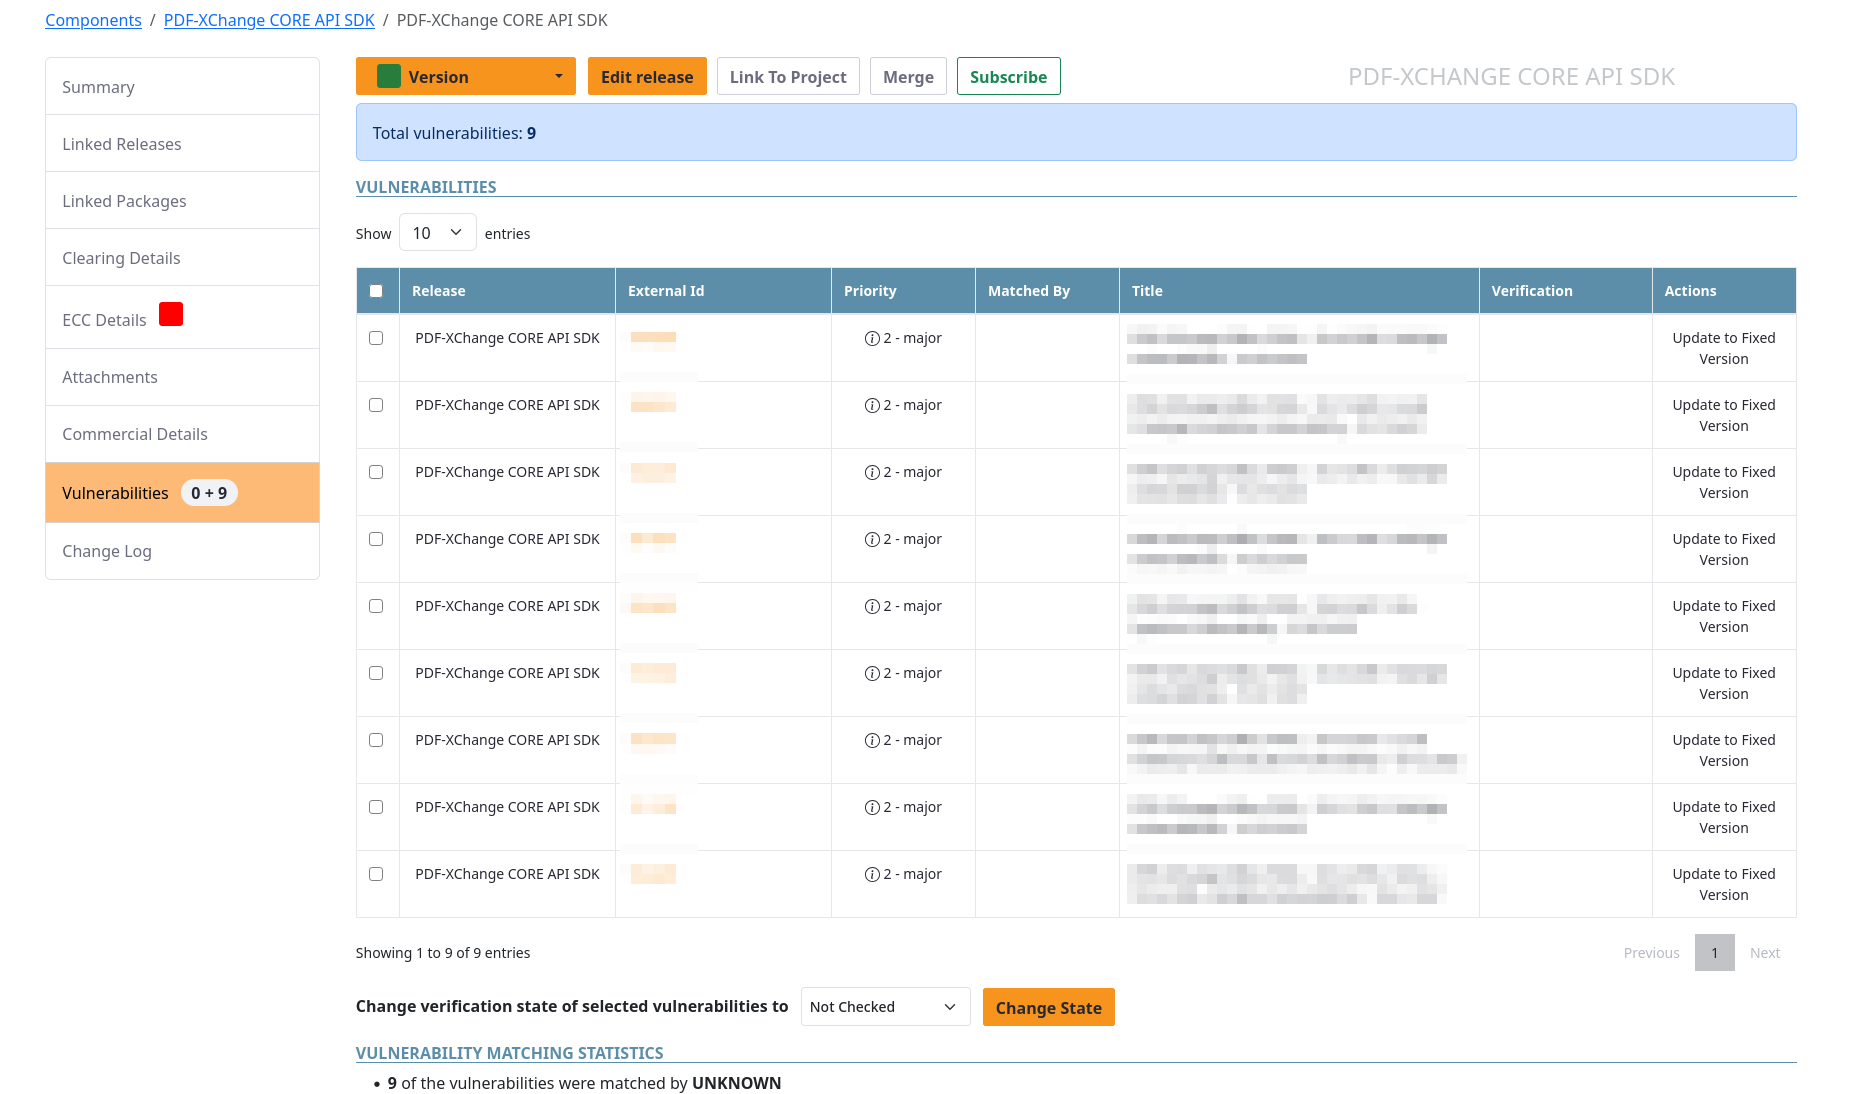Open the Not Checked verification state dropdown
1853x1094 pixels.
coord(884,1007)
